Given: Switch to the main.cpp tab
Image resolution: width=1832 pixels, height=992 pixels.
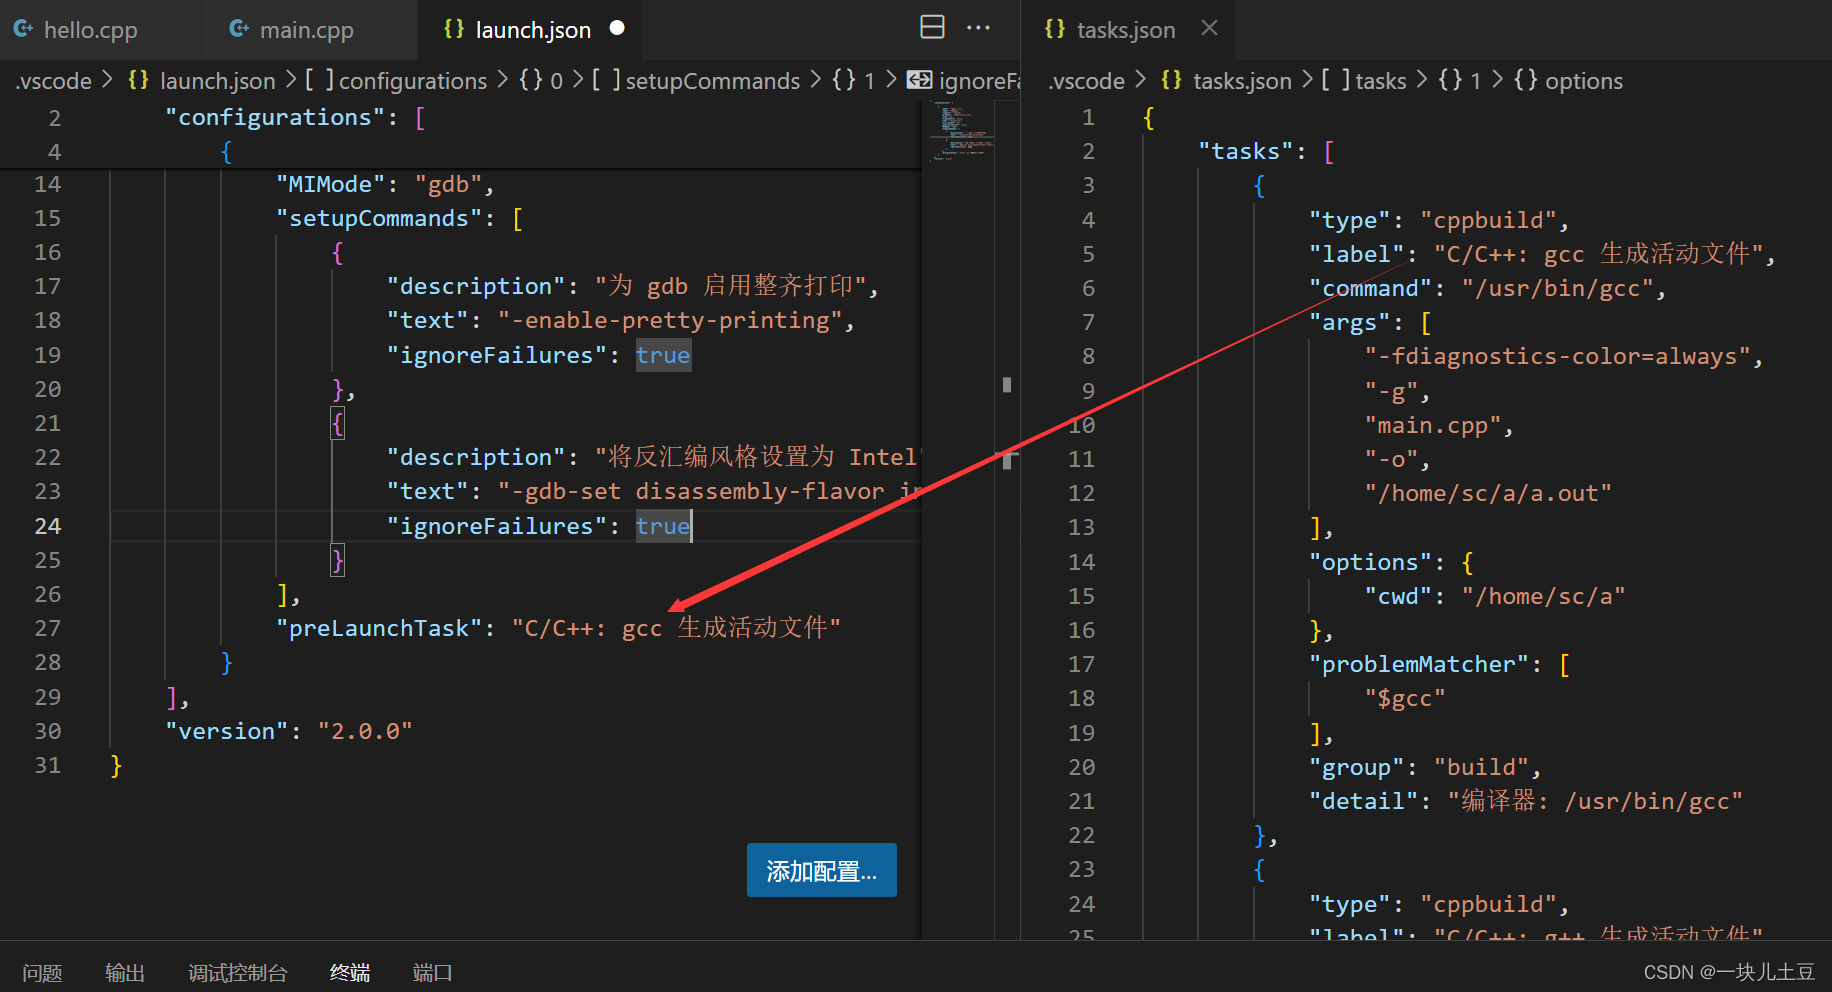Looking at the screenshot, I should (305, 29).
